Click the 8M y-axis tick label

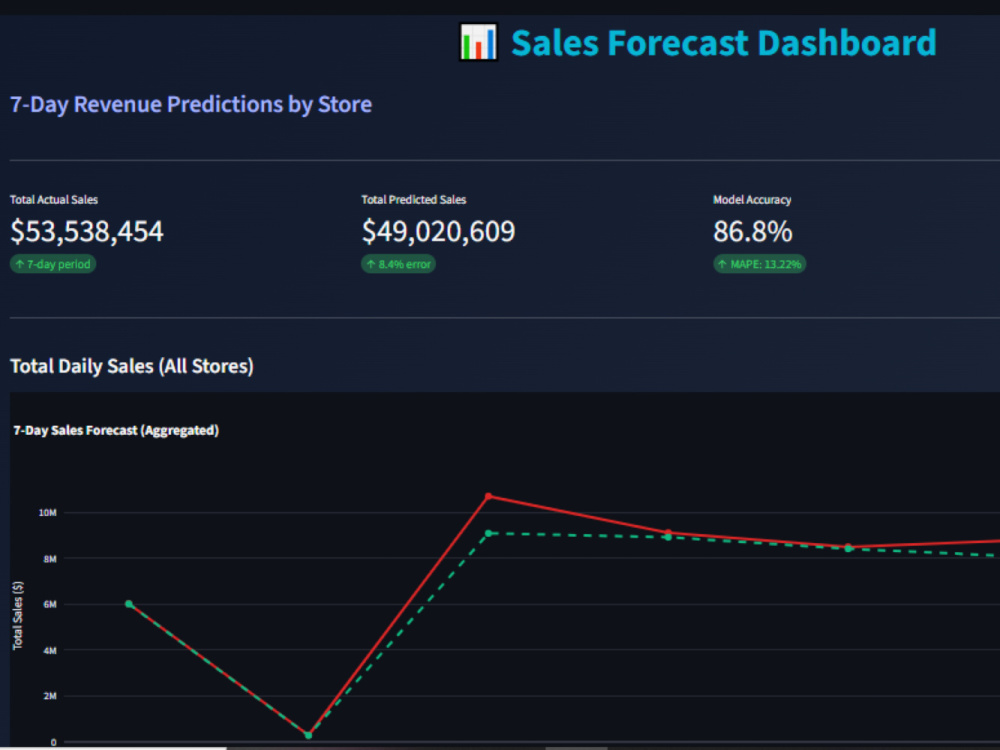point(50,559)
